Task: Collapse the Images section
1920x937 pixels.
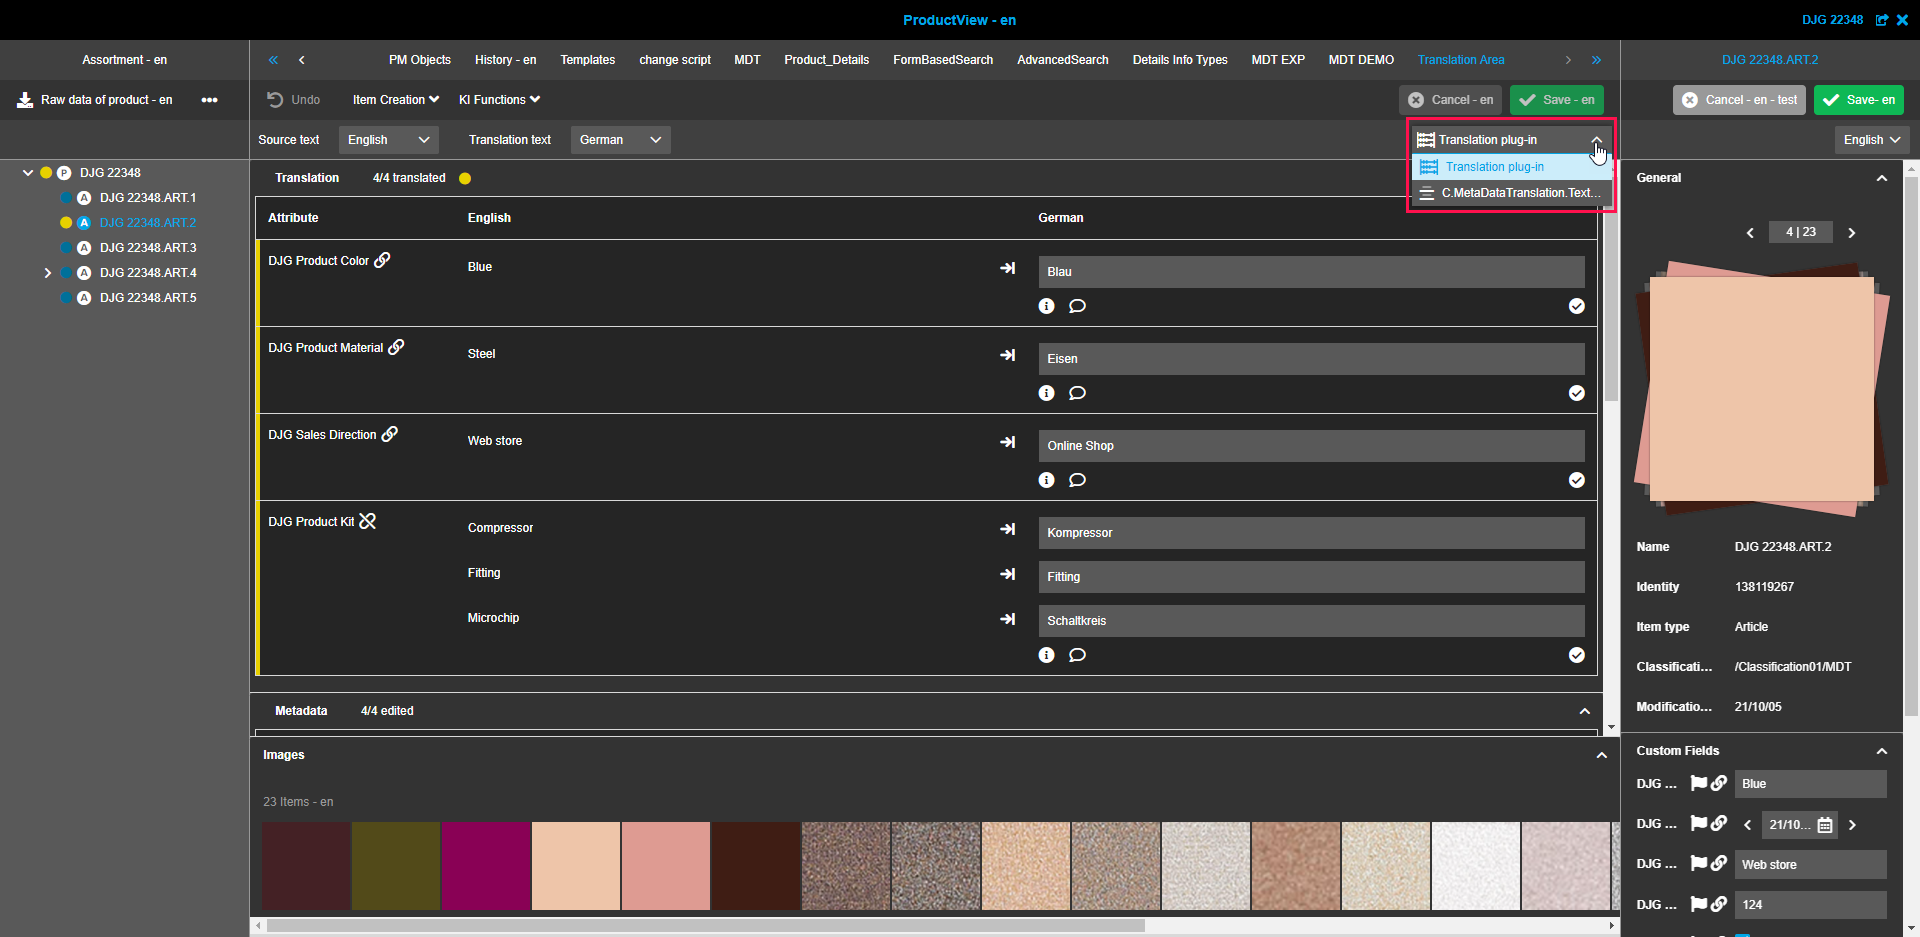Action: [1601, 755]
